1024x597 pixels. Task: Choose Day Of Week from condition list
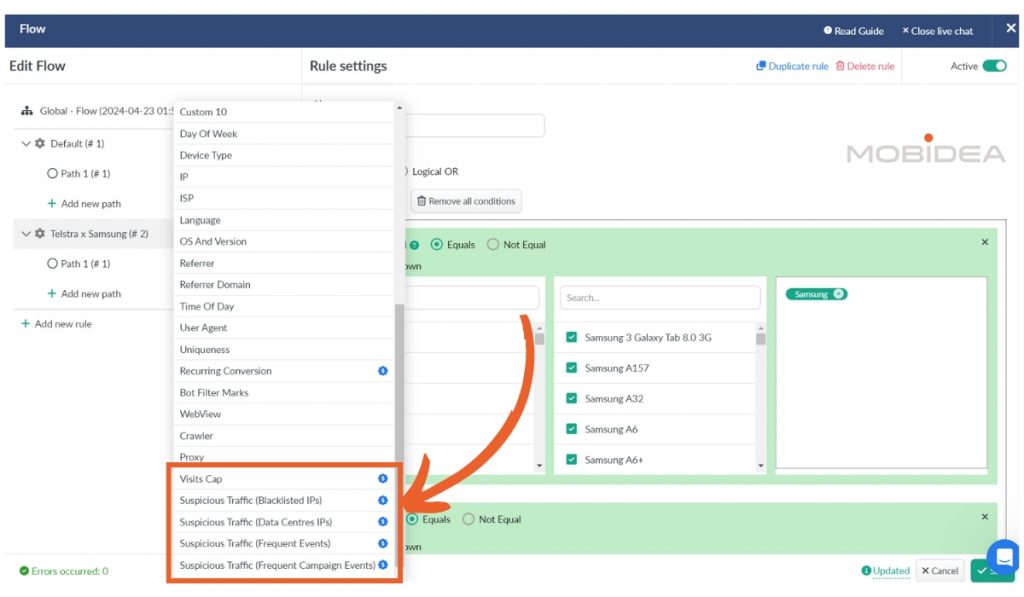pyautogui.click(x=209, y=134)
